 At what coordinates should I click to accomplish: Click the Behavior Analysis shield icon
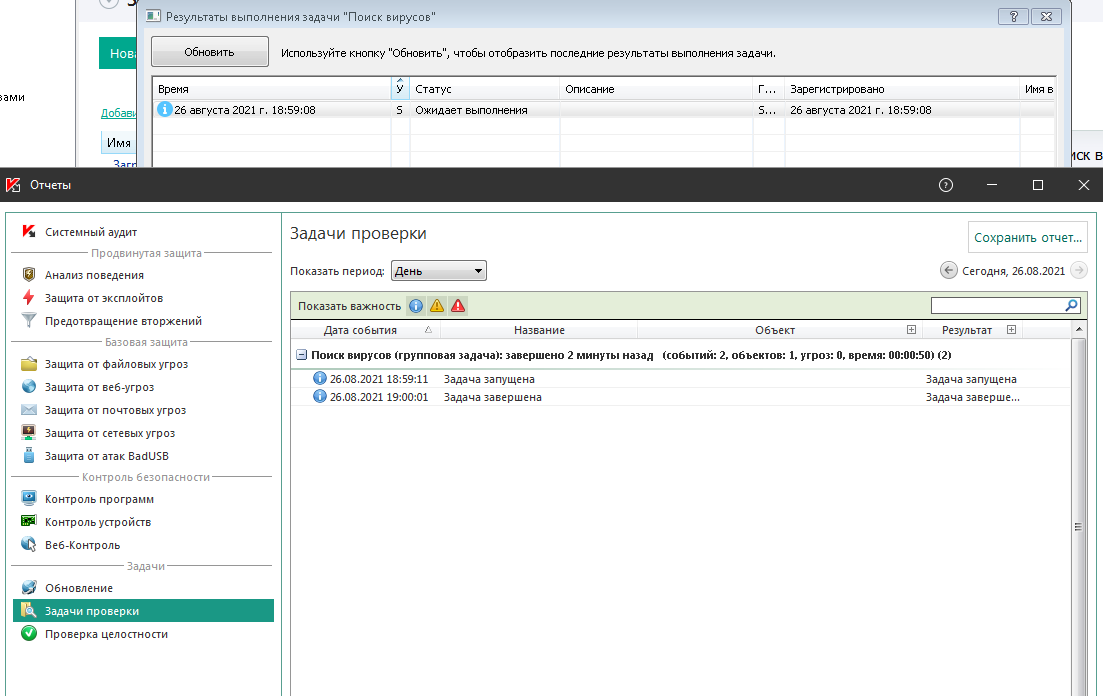click(x=28, y=275)
